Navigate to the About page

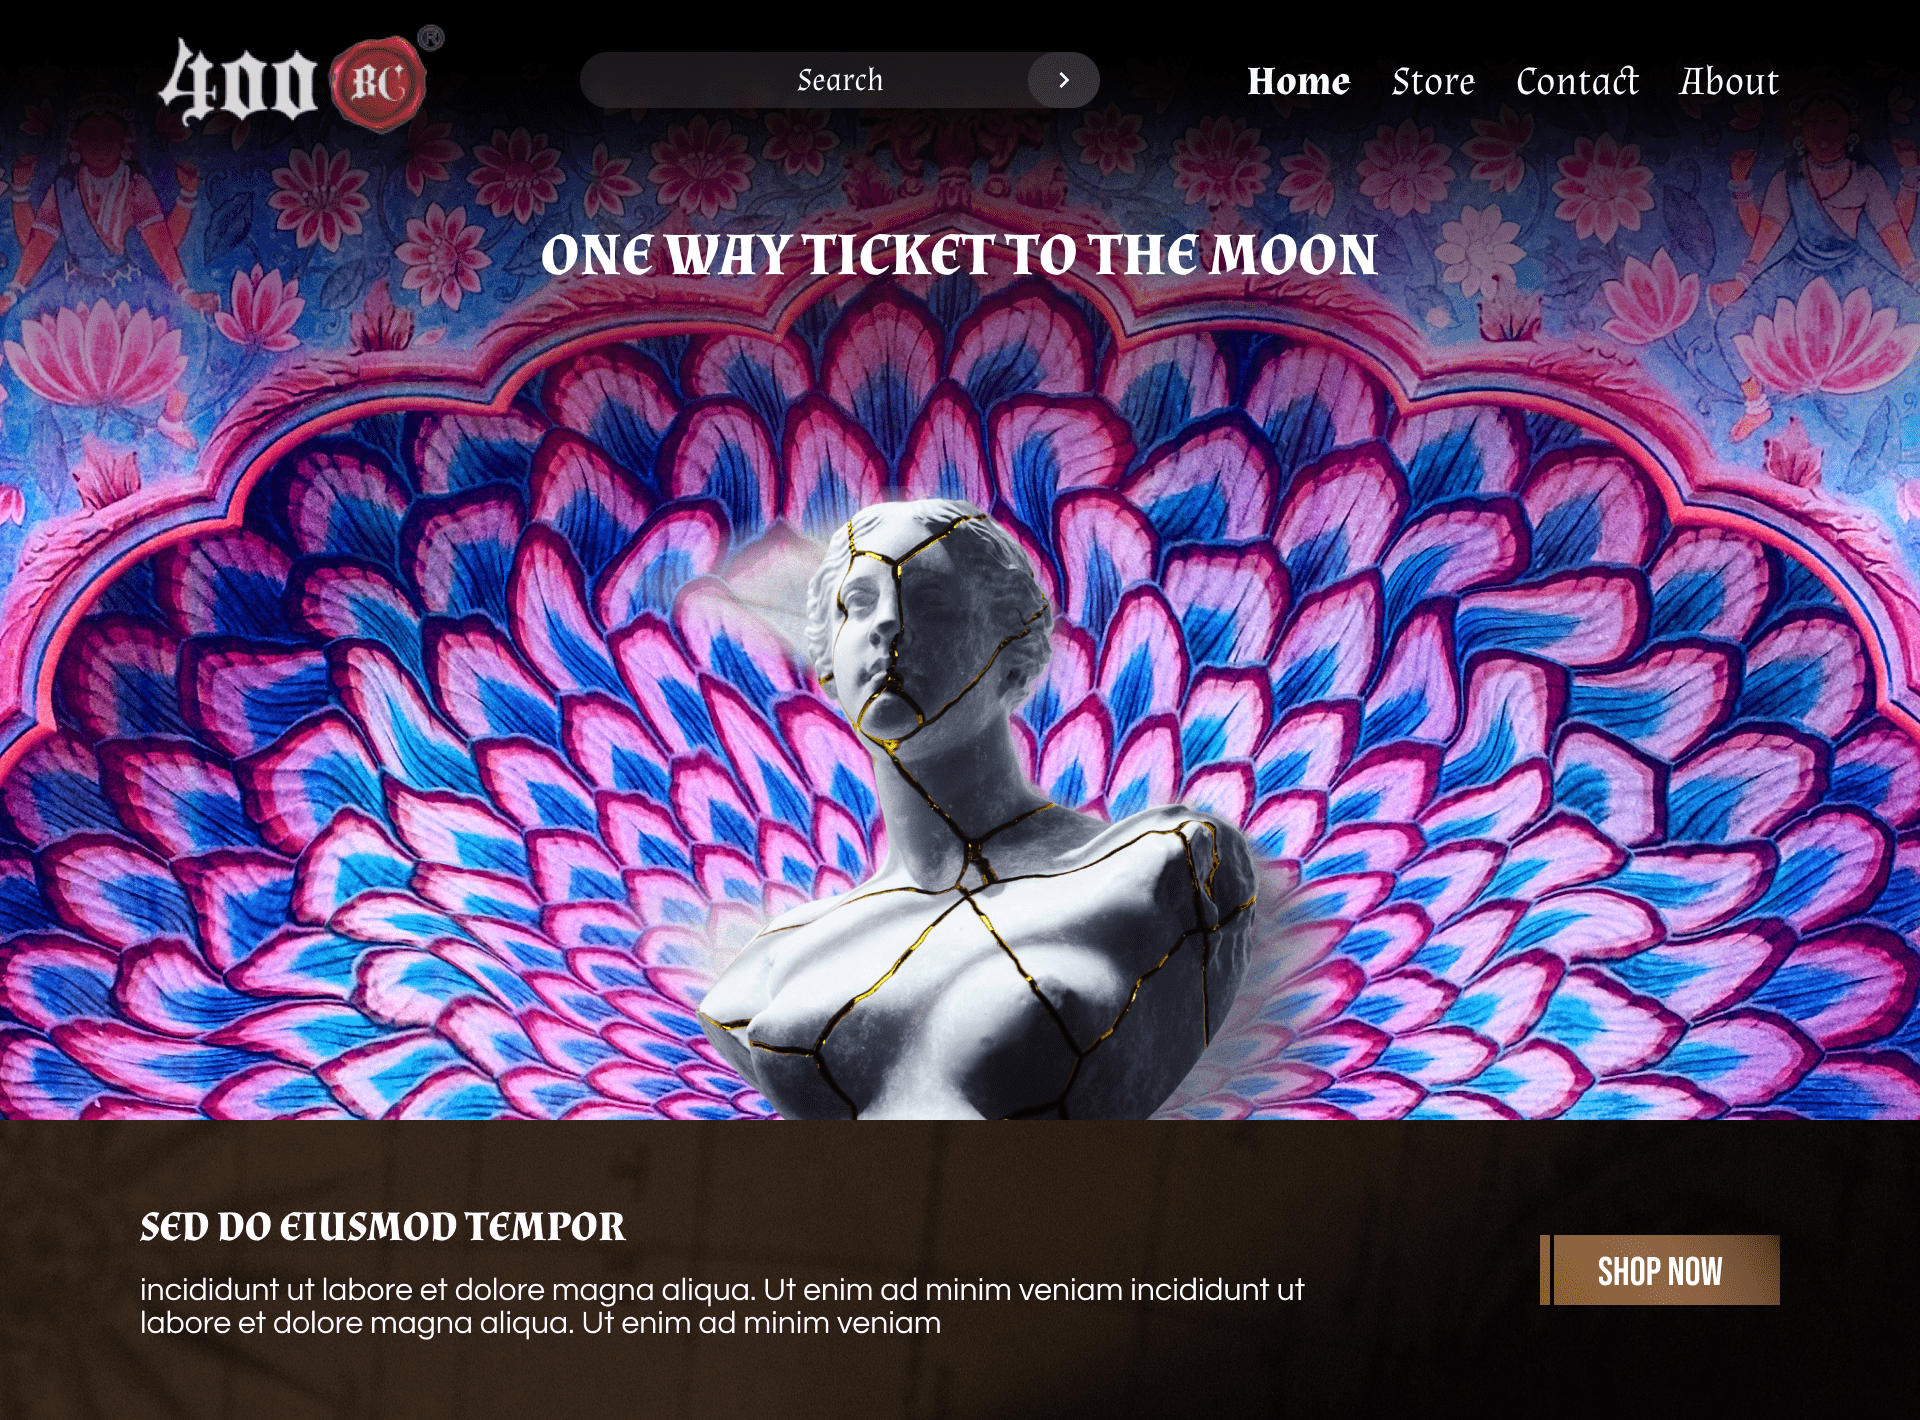pyautogui.click(x=1729, y=81)
